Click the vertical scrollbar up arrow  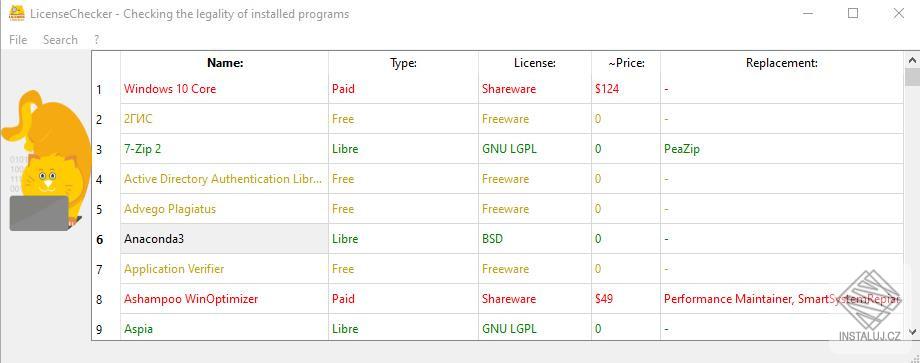(x=912, y=60)
